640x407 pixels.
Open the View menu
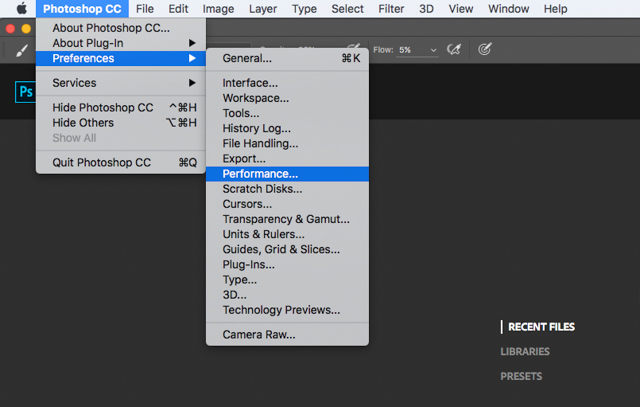pyautogui.click(x=460, y=9)
